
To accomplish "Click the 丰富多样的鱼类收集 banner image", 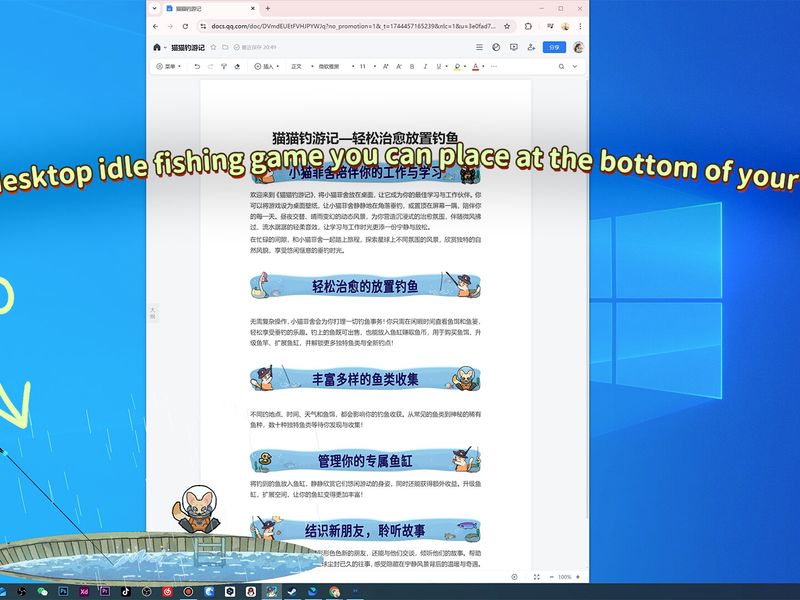I will (x=365, y=379).
